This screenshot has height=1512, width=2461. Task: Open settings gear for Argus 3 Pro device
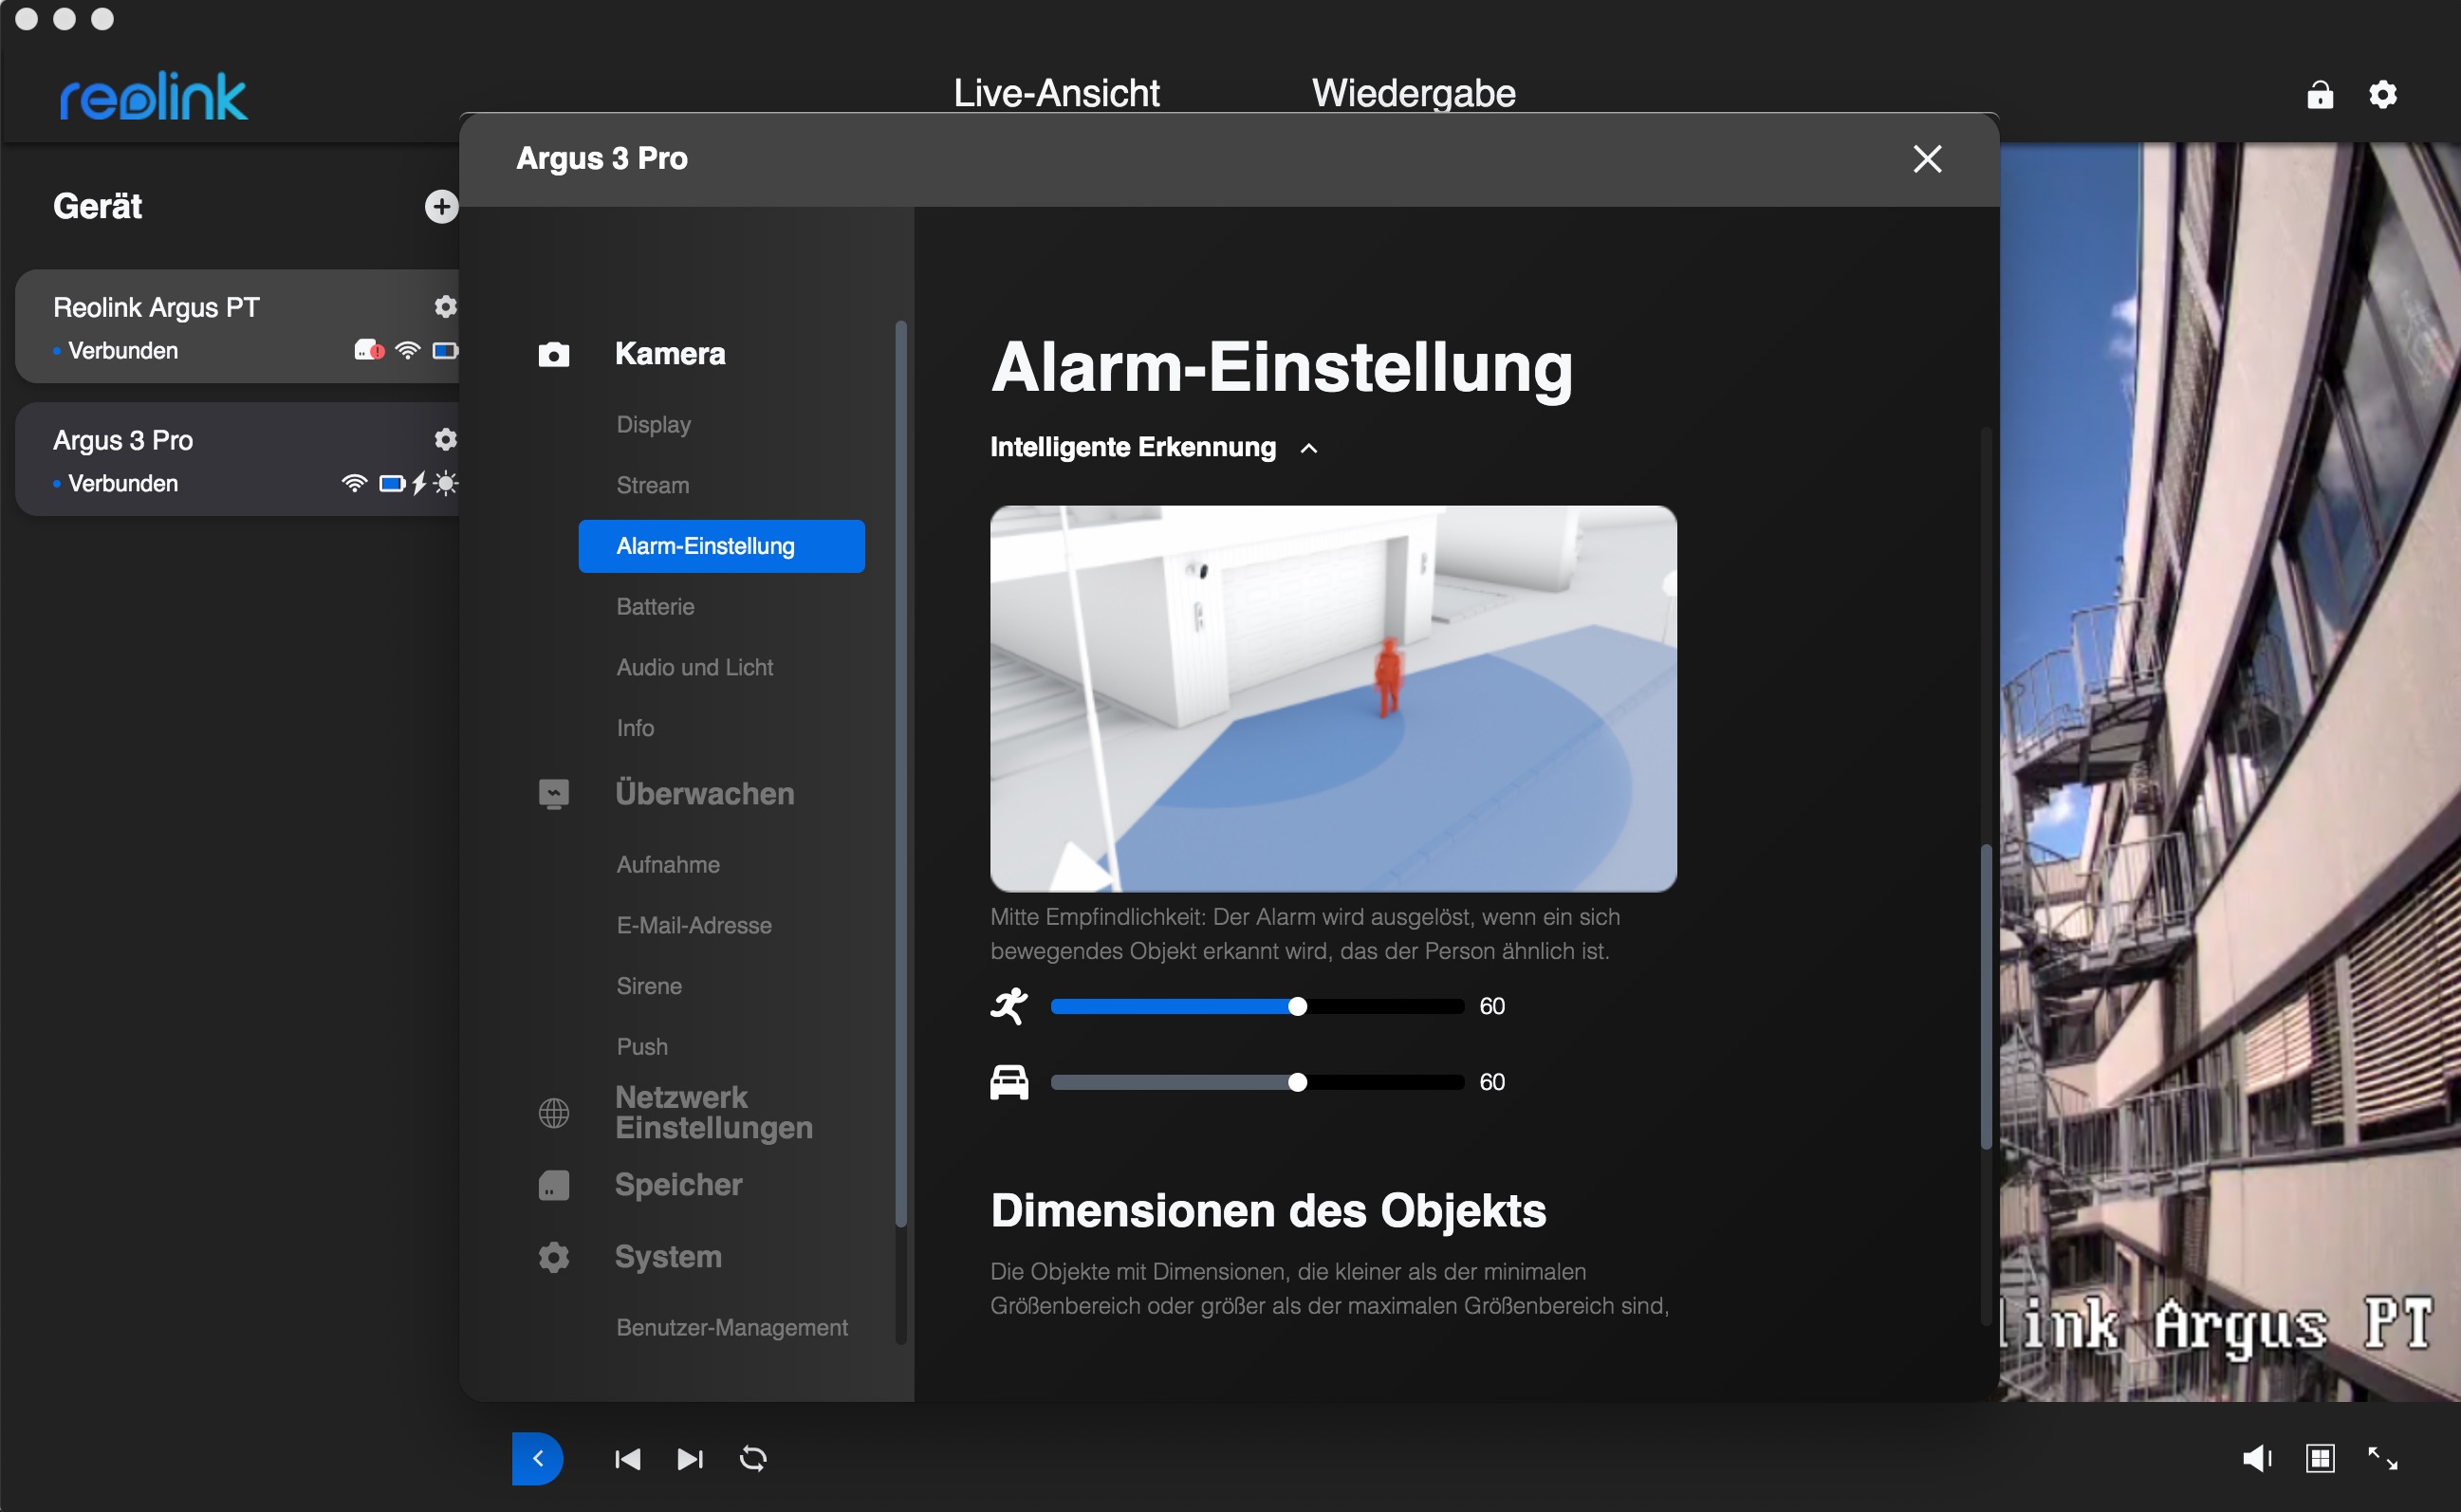445,439
